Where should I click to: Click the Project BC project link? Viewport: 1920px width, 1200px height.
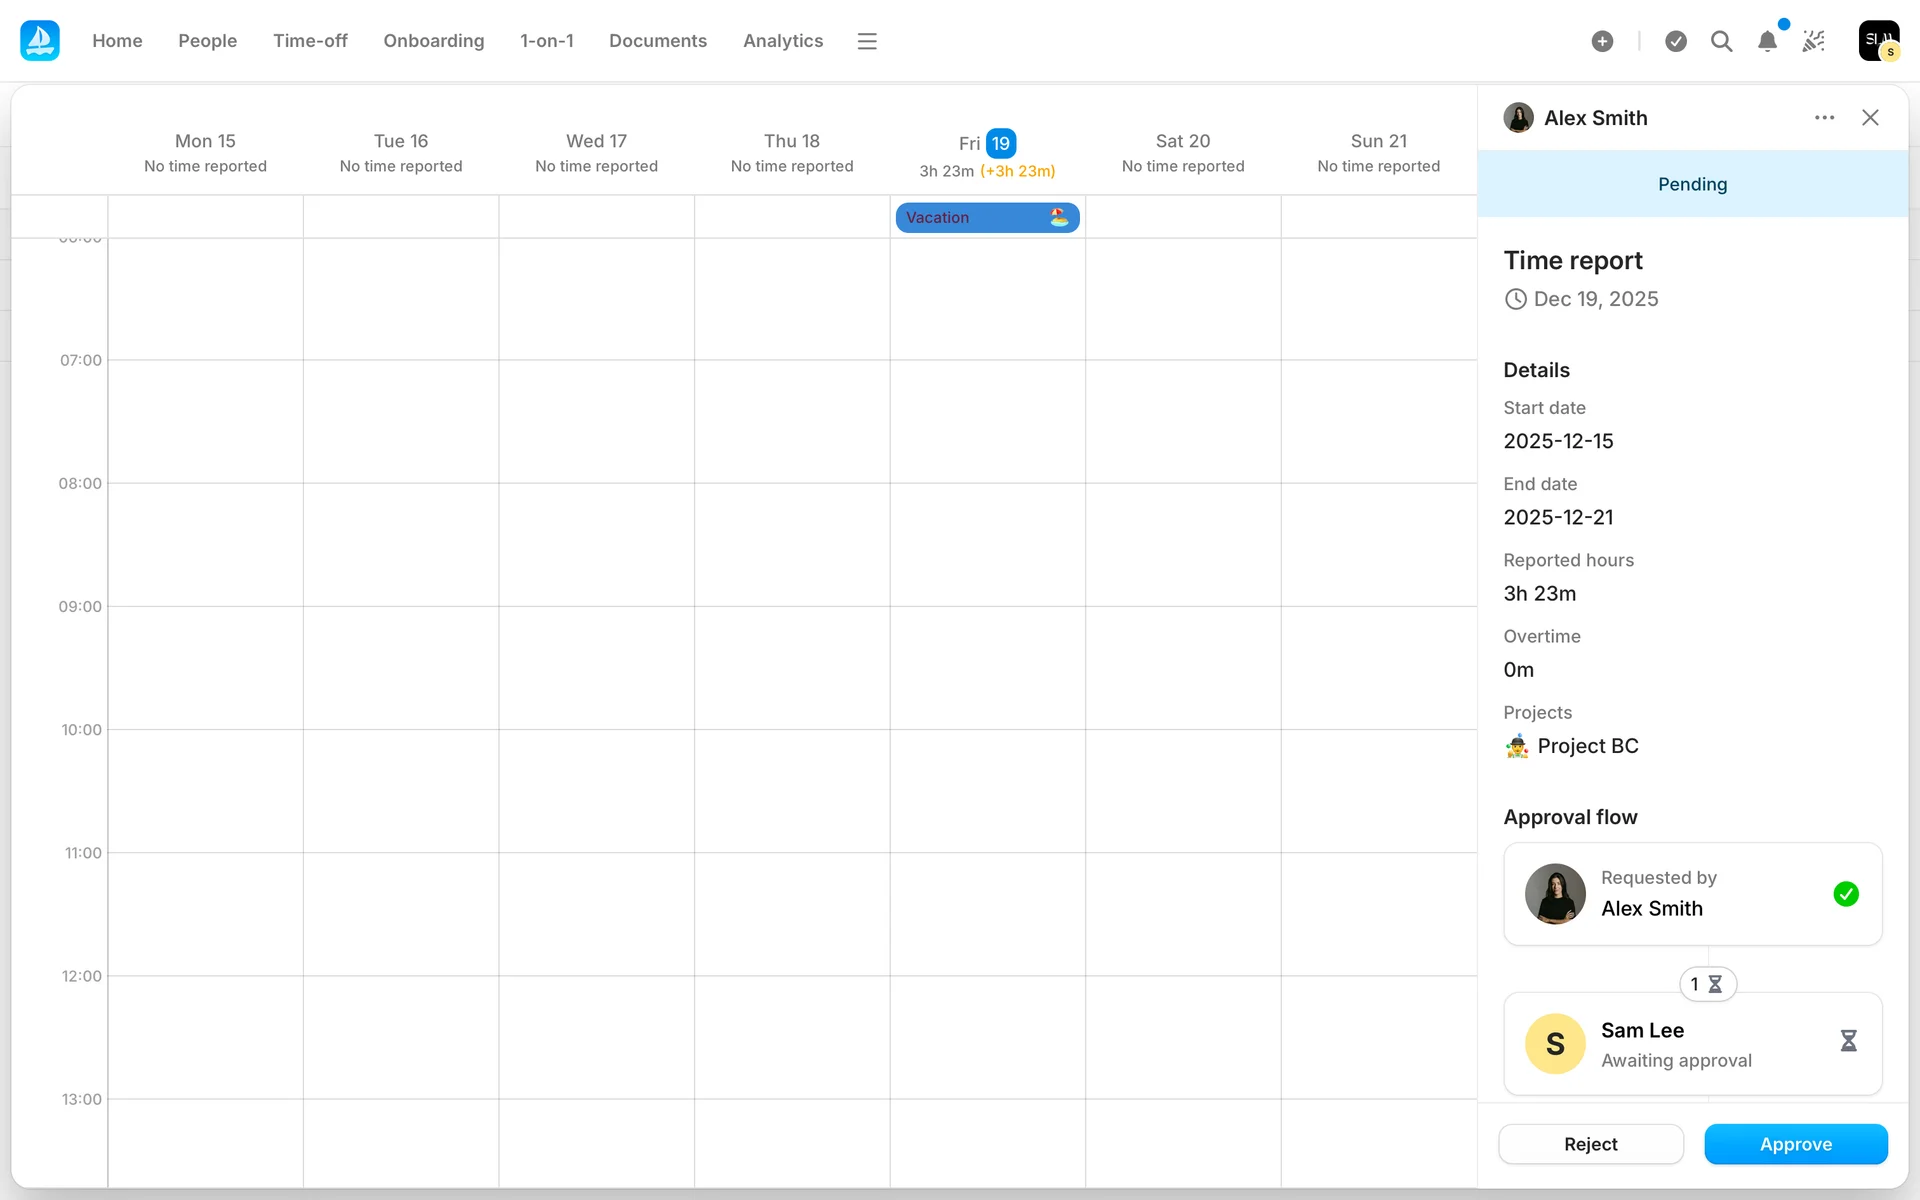coord(1587,746)
